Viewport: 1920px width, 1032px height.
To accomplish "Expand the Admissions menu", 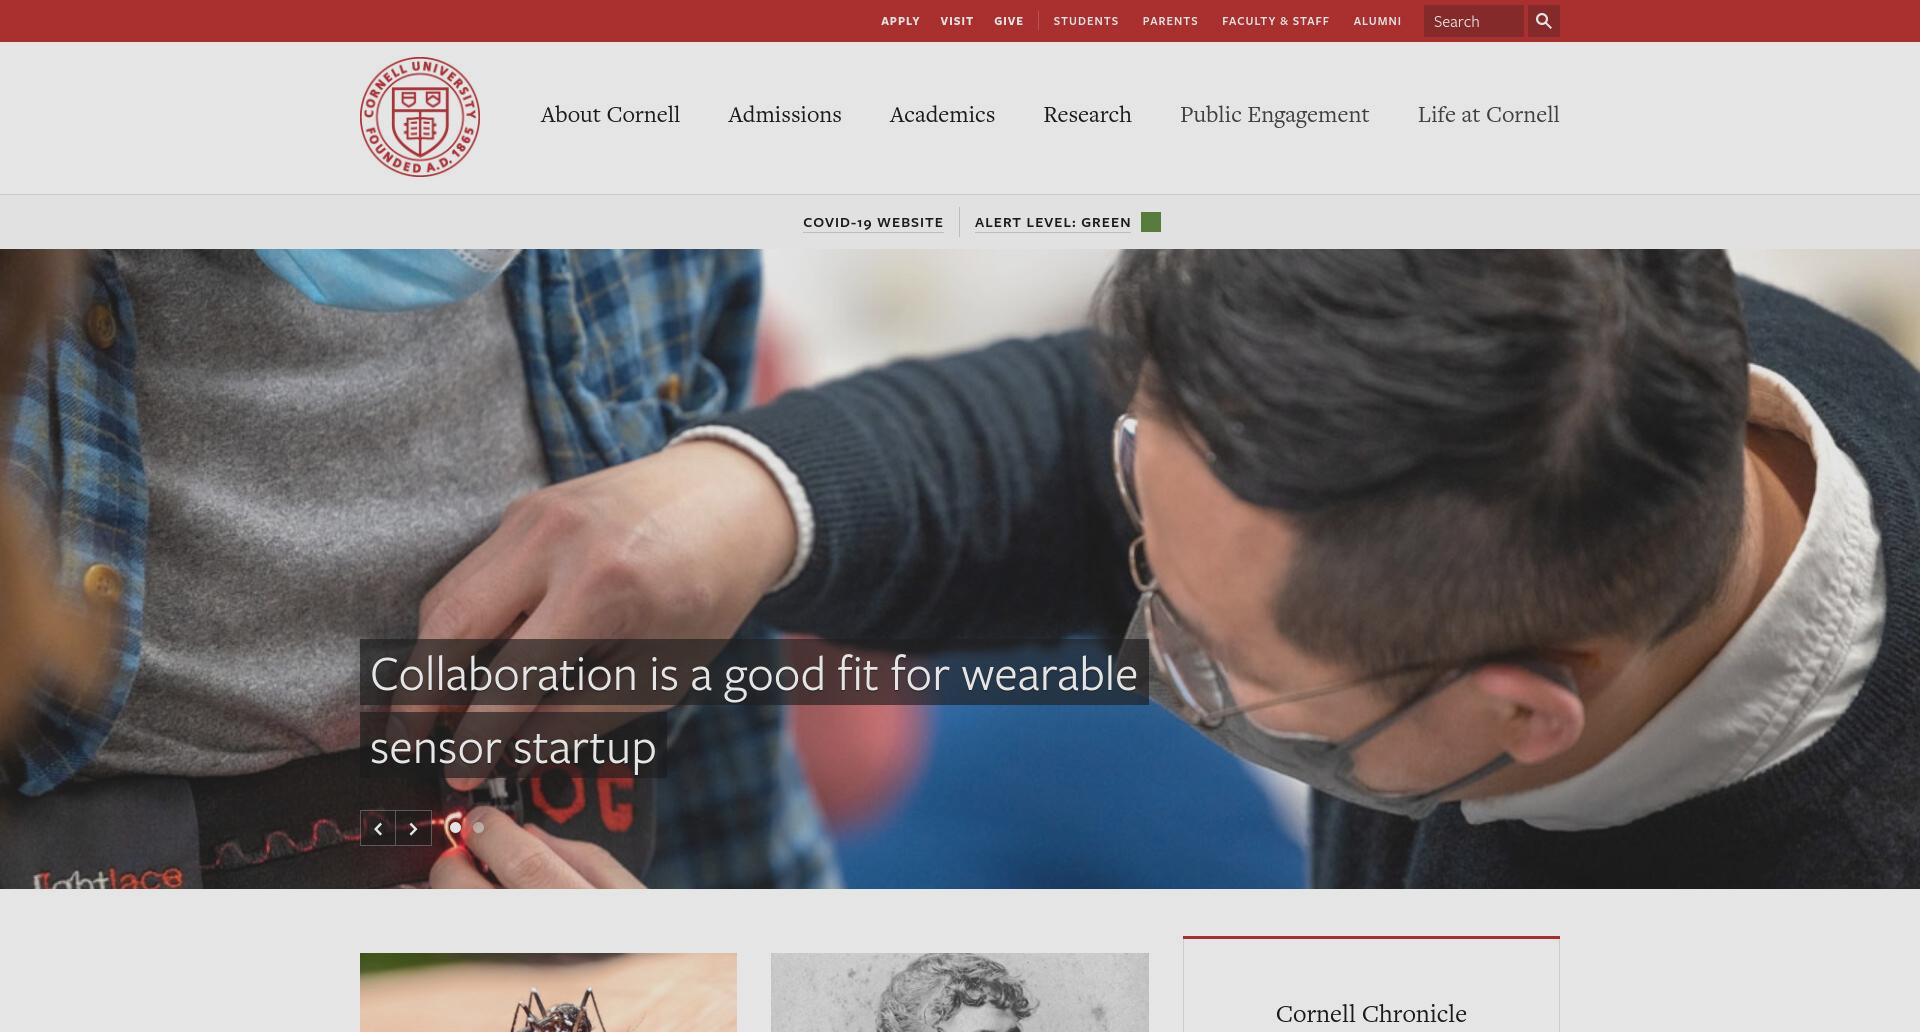I will [785, 114].
